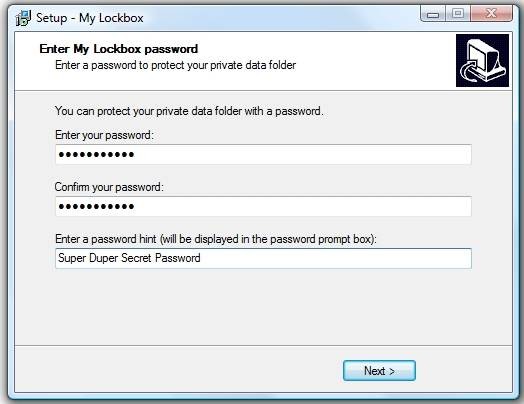Image resolution: width=524 pixels, height=404 pixels.
Task: Click the Super Duper Secret Password hint text
Action: click(129, 258)
